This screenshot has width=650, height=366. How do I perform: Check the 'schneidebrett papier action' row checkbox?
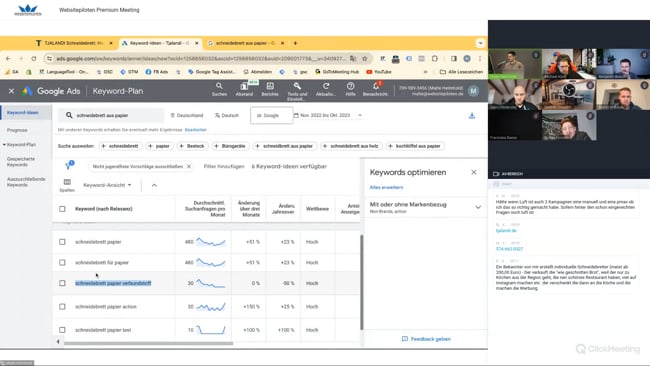click(62, 307)
